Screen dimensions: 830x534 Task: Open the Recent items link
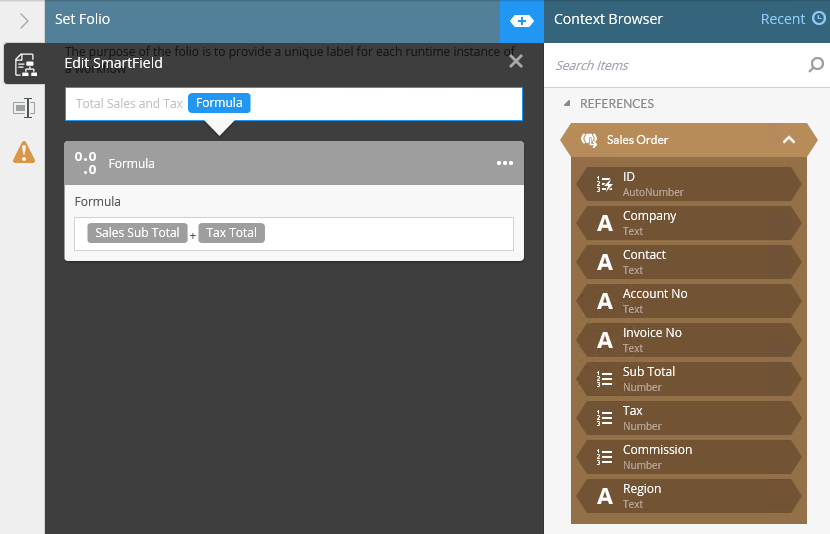point(782,19)
